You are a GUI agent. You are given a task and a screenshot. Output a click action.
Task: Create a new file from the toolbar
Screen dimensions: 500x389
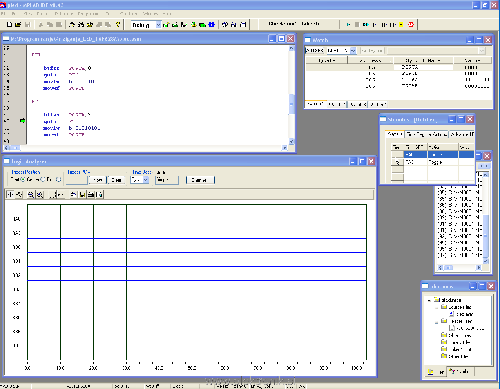(x=9, y=24)
